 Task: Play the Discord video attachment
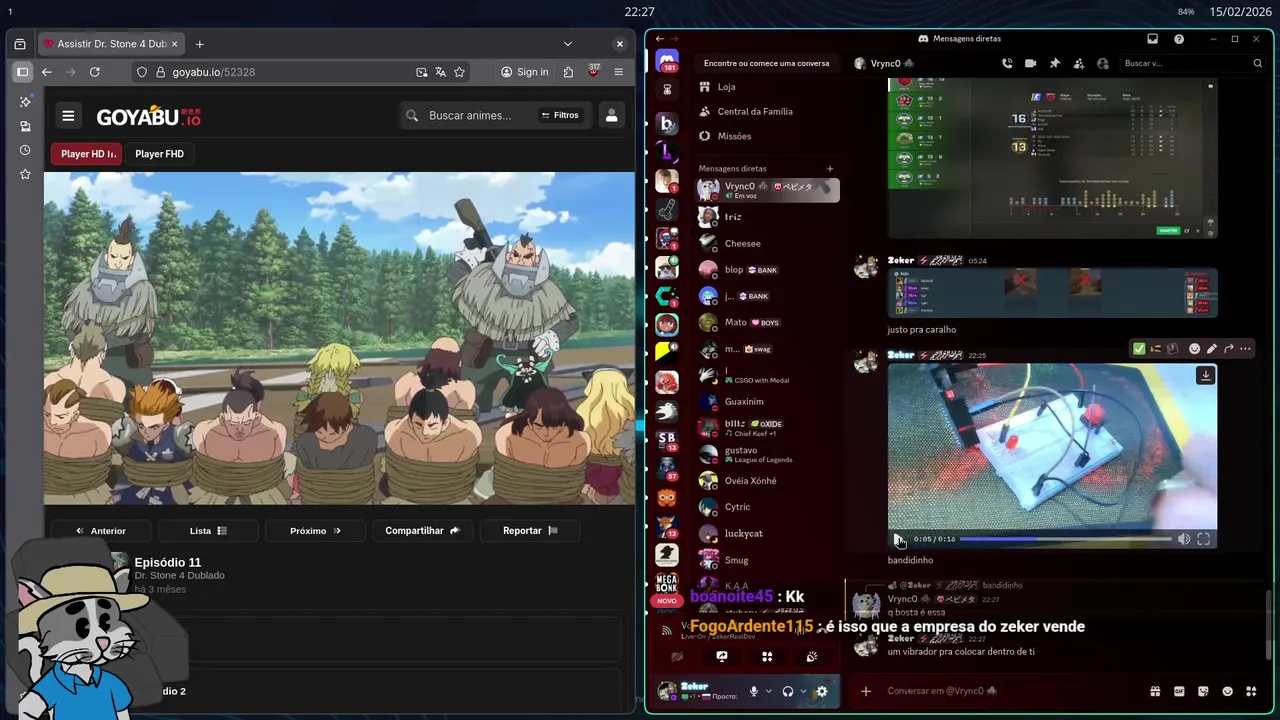coord(899,539)
